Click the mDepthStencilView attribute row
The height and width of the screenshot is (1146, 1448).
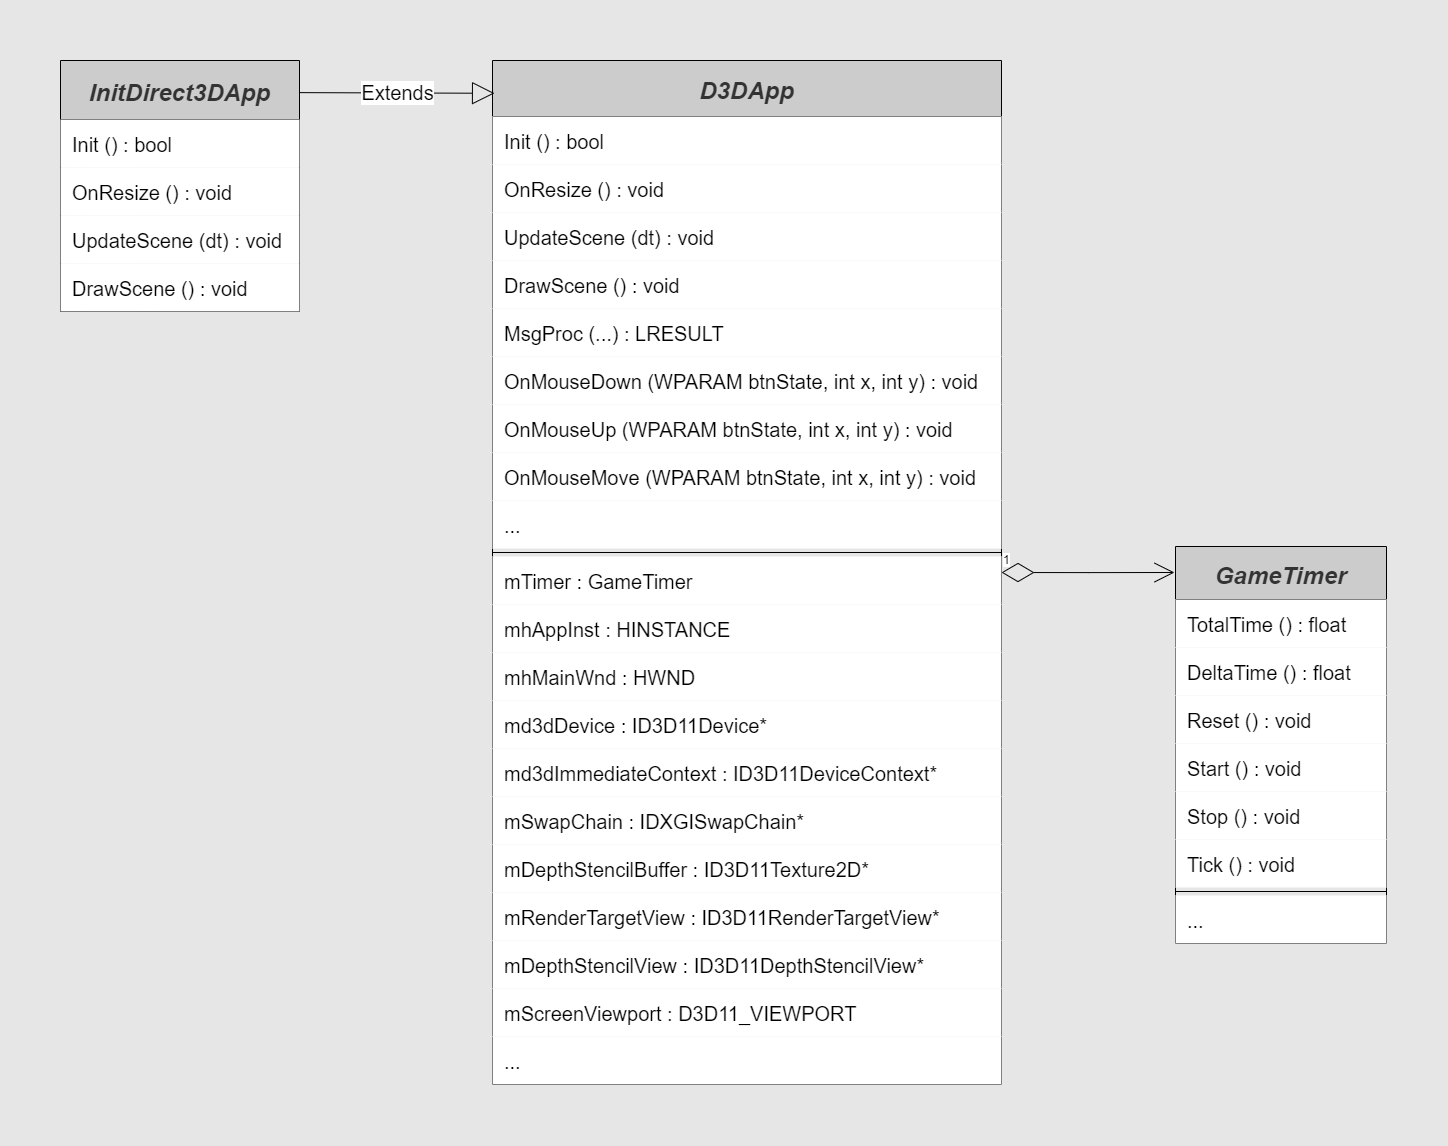tap(747, 966)
